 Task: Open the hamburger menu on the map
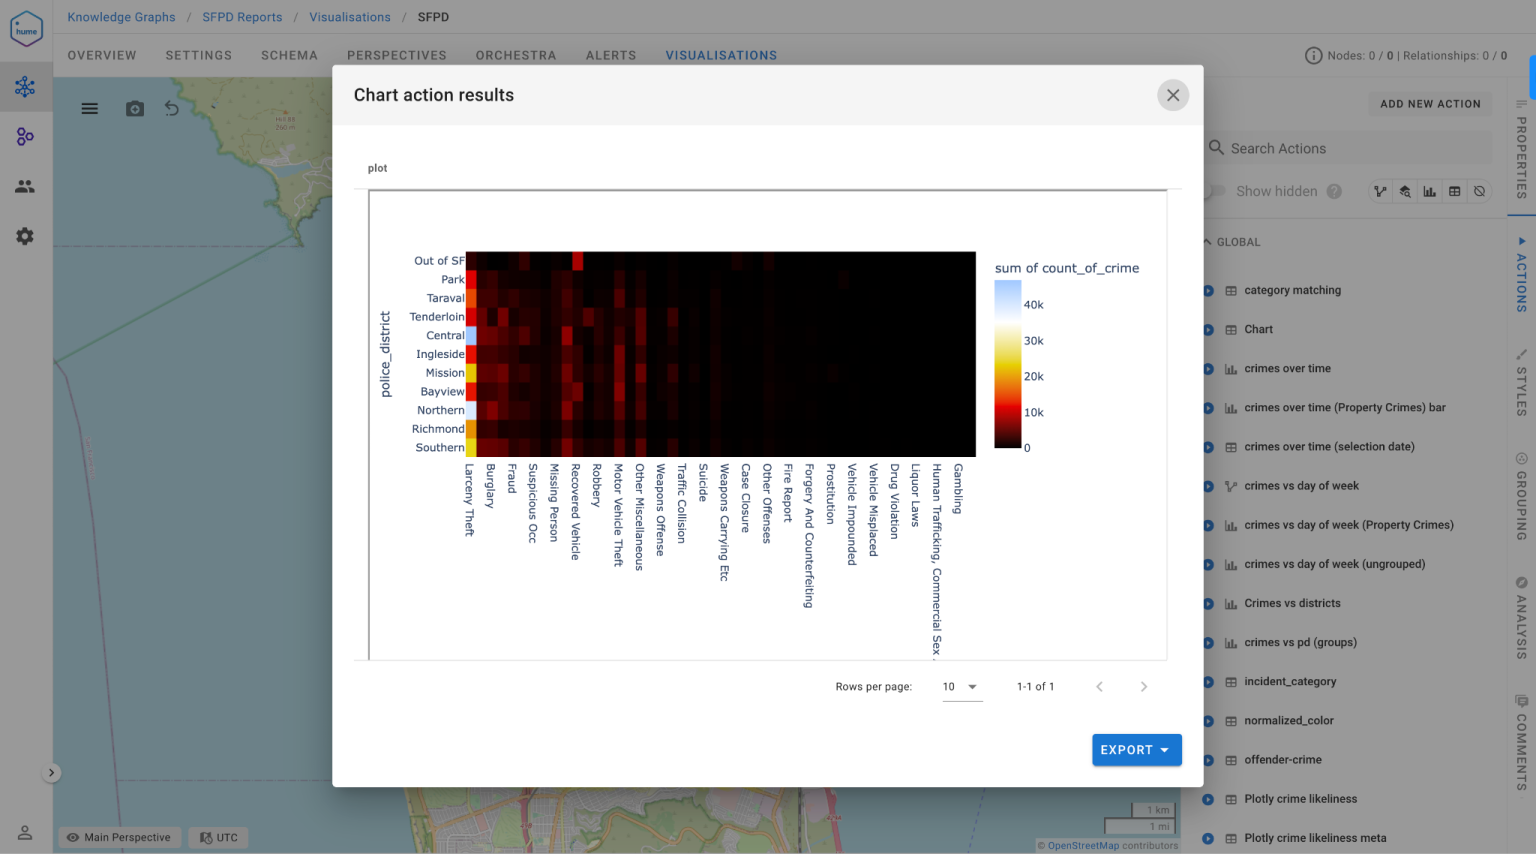click(90, 109)
